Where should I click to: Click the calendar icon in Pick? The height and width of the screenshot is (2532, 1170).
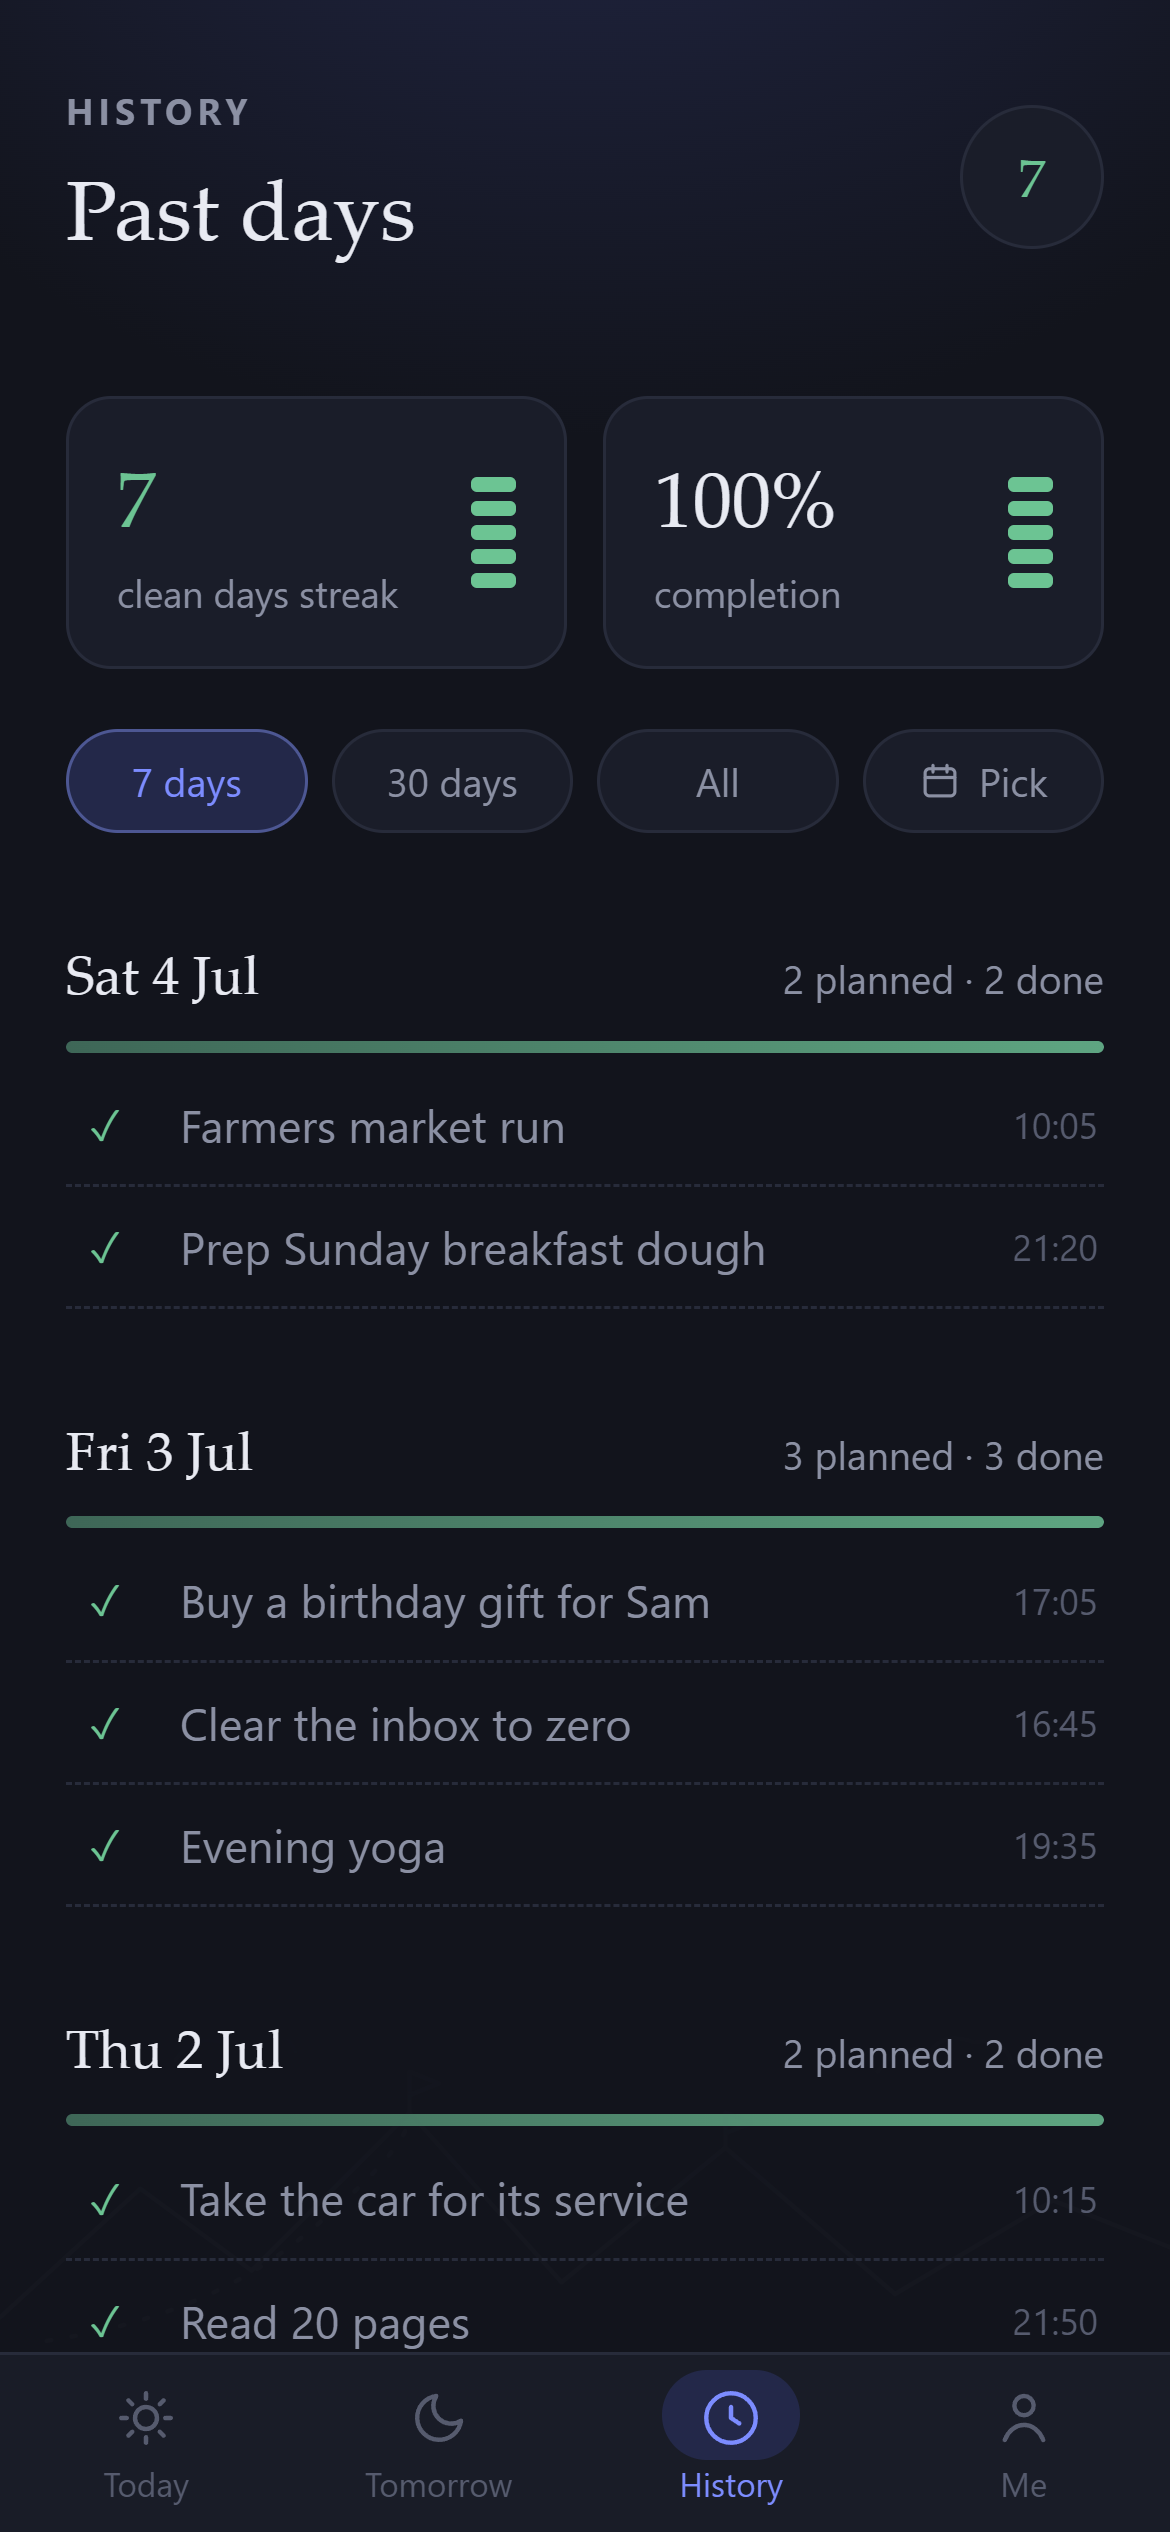(939, 781)
